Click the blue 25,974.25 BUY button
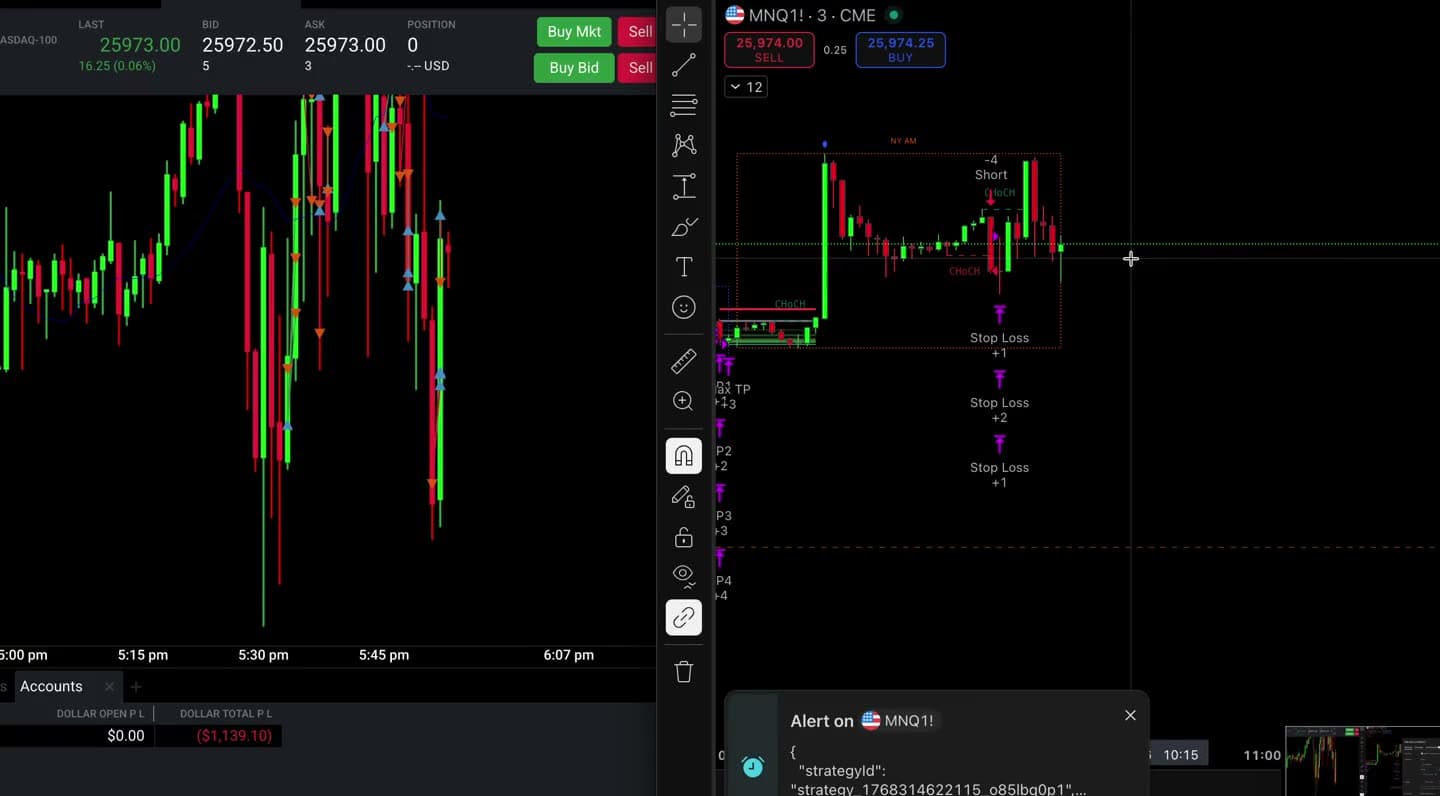1440x796 pixels. [900, 50]
